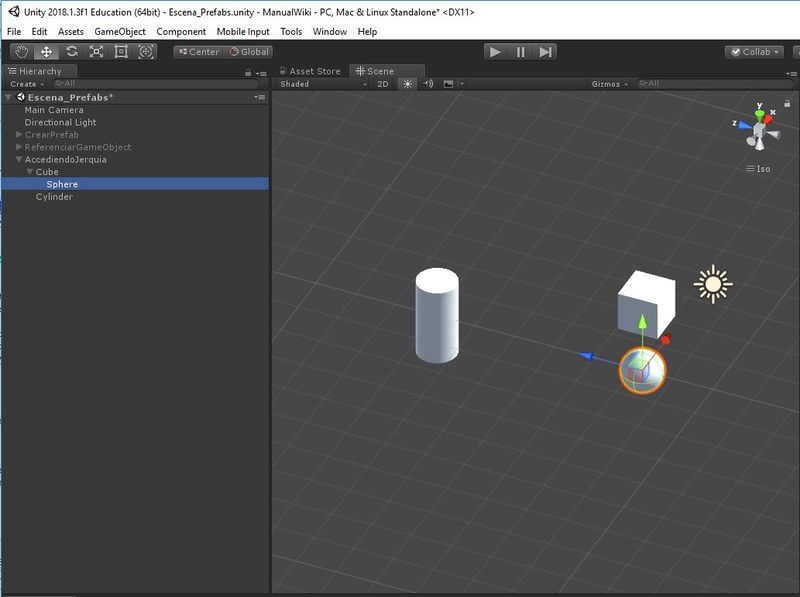
Task: Open the Gizmos dropdown
Action: pos(609,84)
